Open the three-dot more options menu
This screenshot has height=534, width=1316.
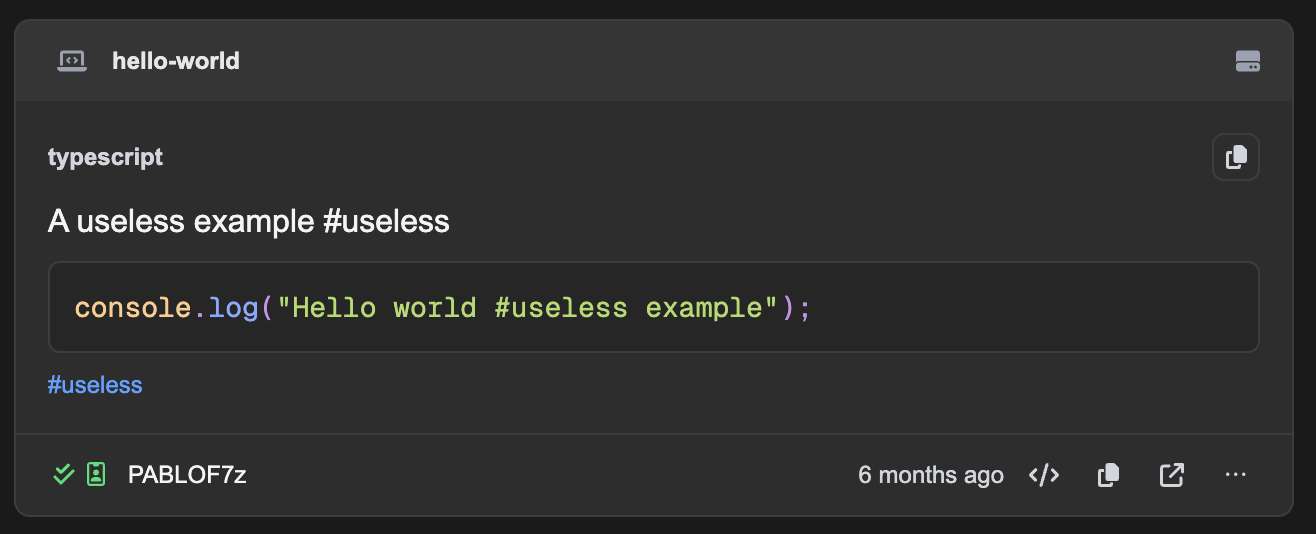pyautogui.click(x=1235, y=475)
